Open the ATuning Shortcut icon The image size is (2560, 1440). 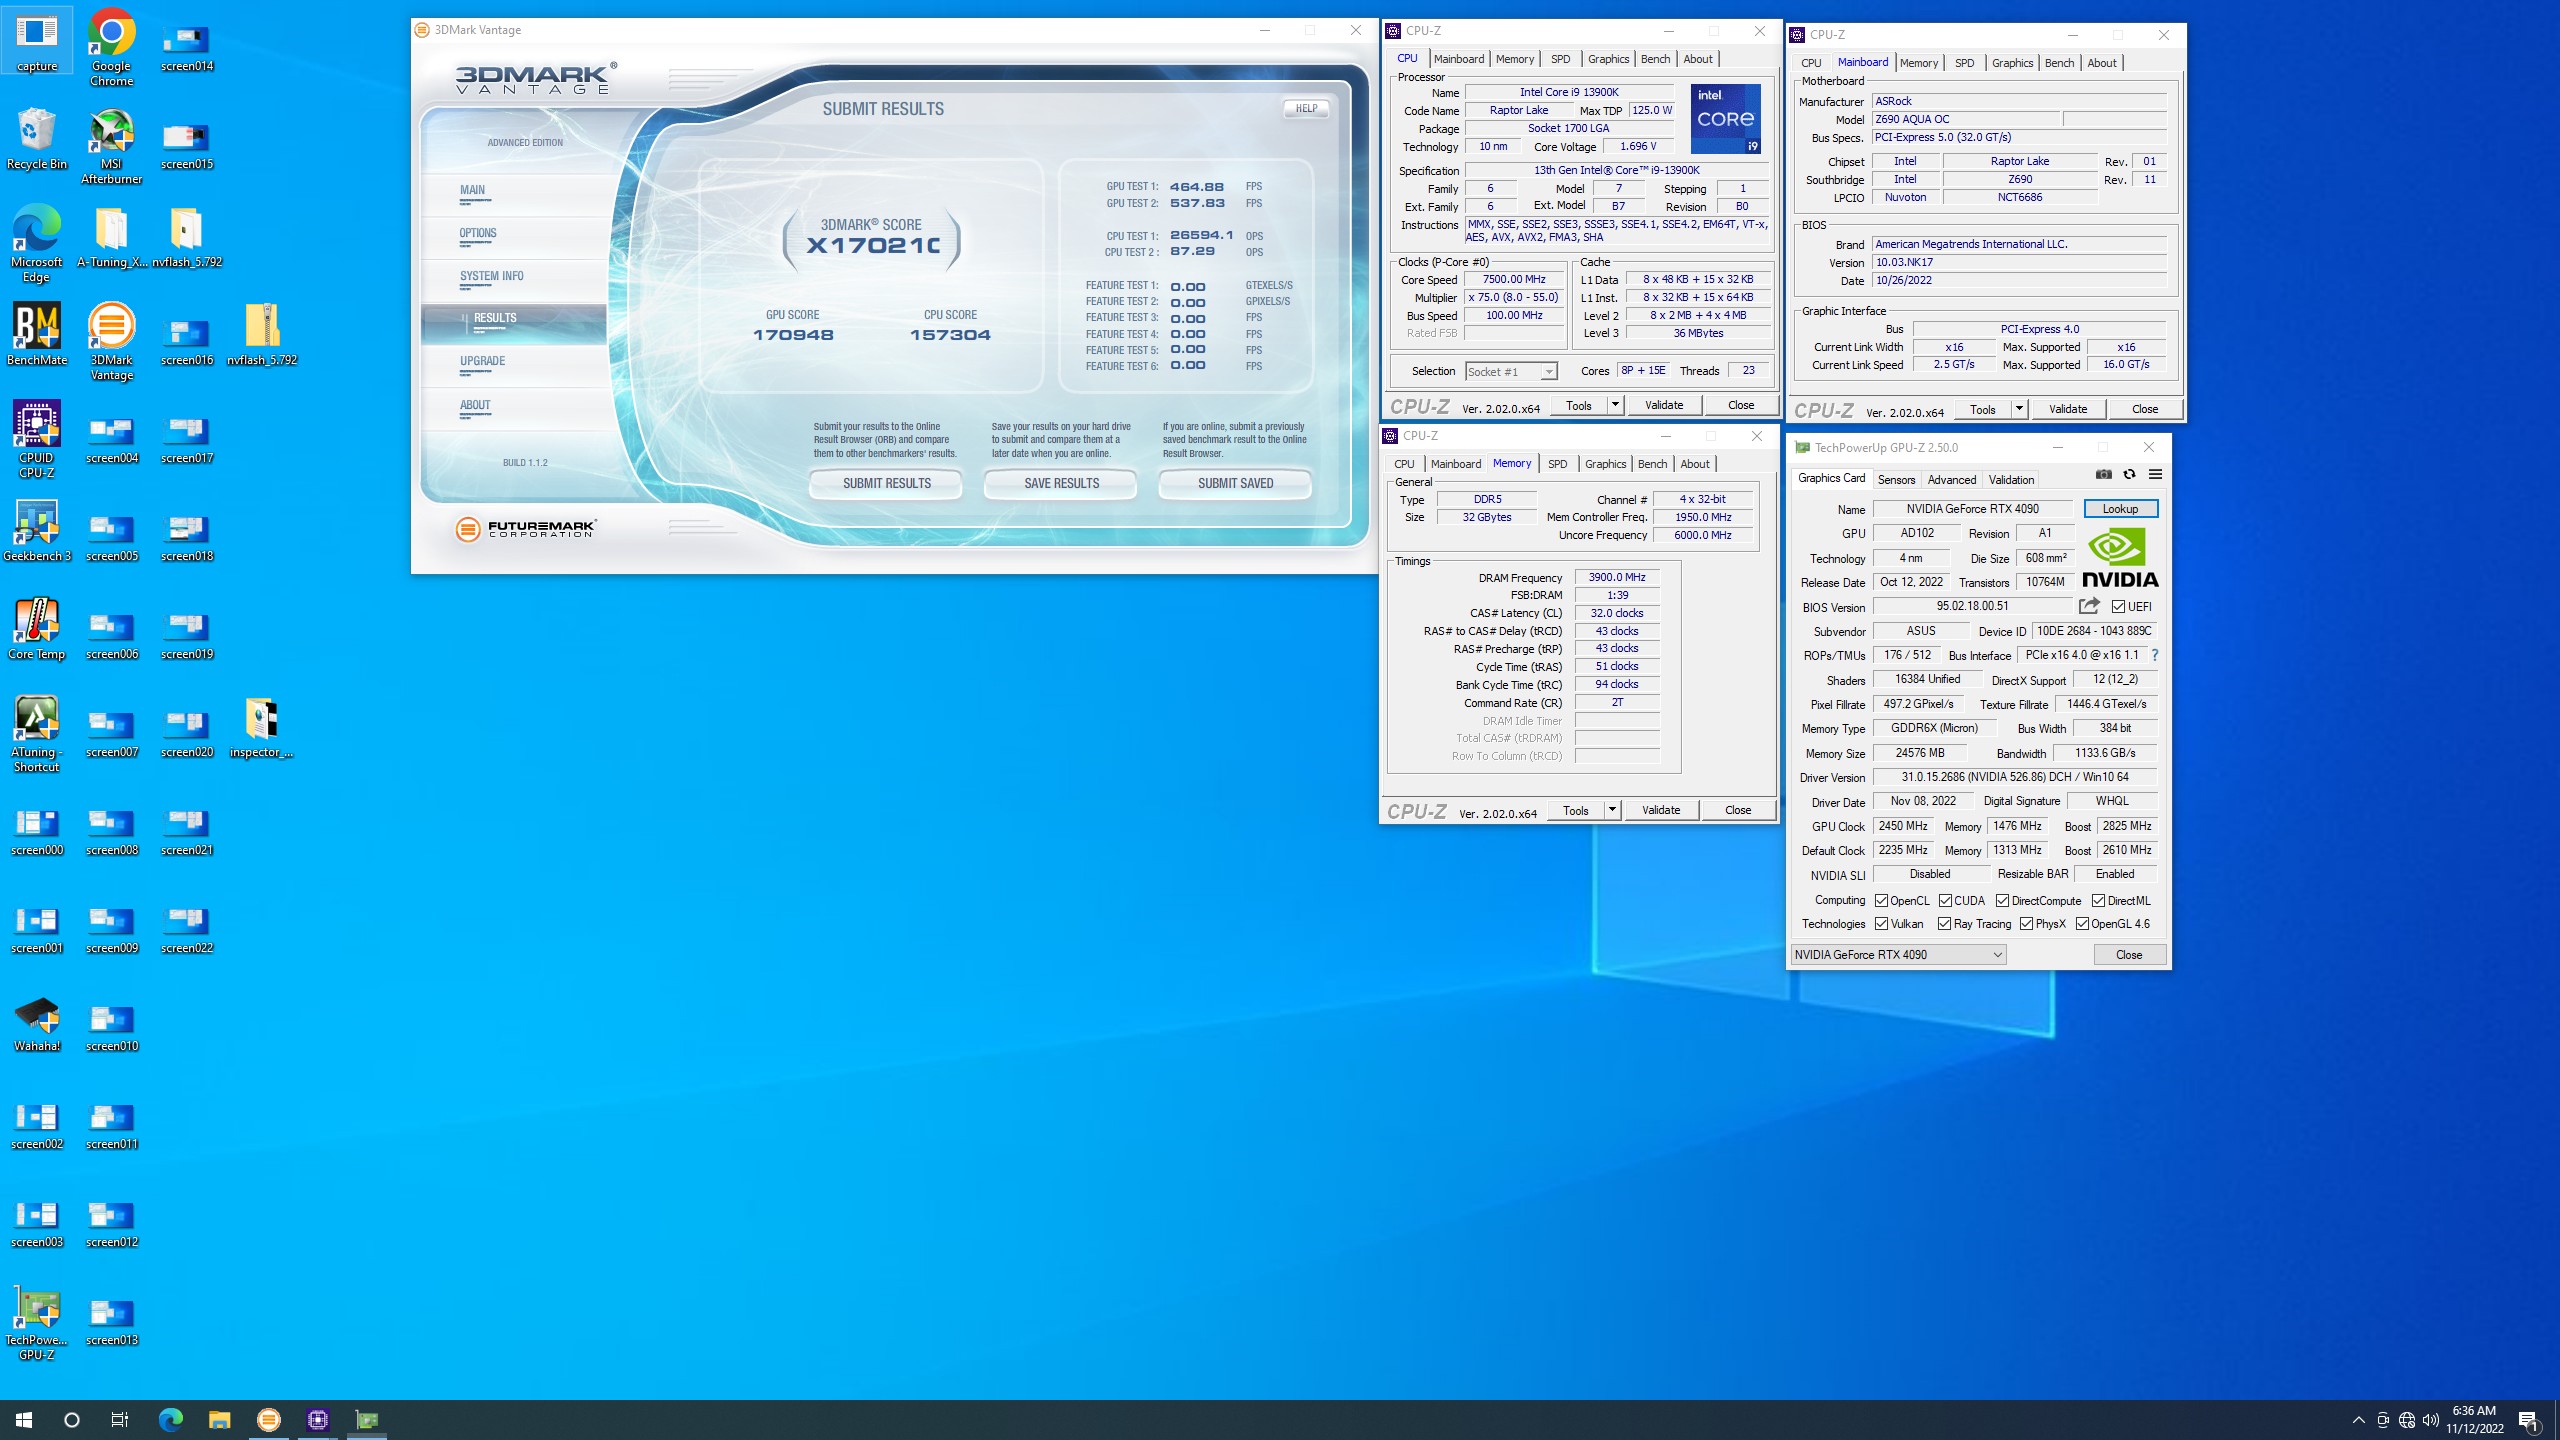(37, 734)
